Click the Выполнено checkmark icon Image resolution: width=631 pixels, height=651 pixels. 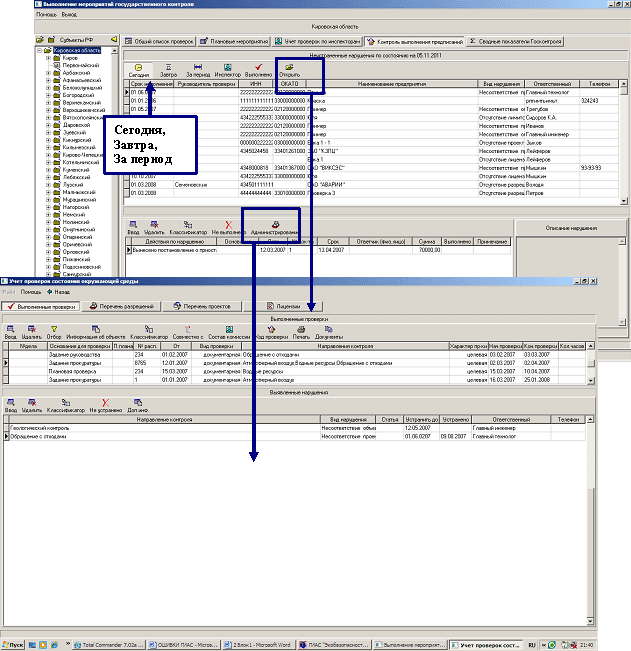point(258,68)
